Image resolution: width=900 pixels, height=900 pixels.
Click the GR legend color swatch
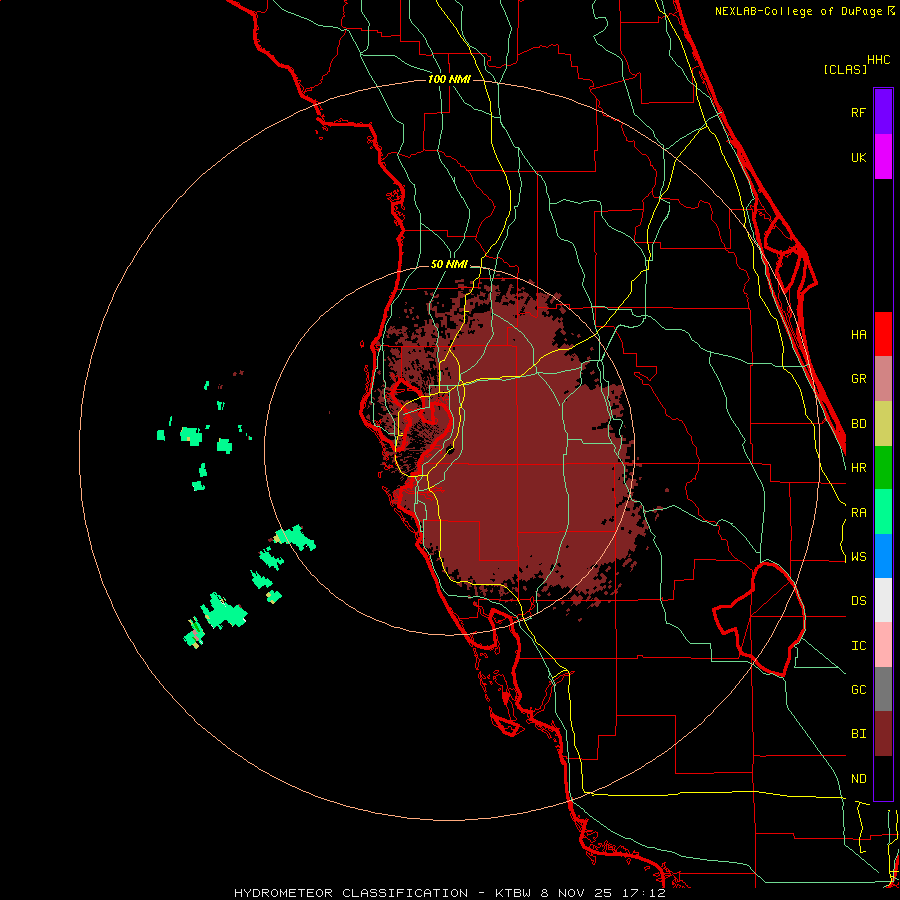click(x=883, y=379)
